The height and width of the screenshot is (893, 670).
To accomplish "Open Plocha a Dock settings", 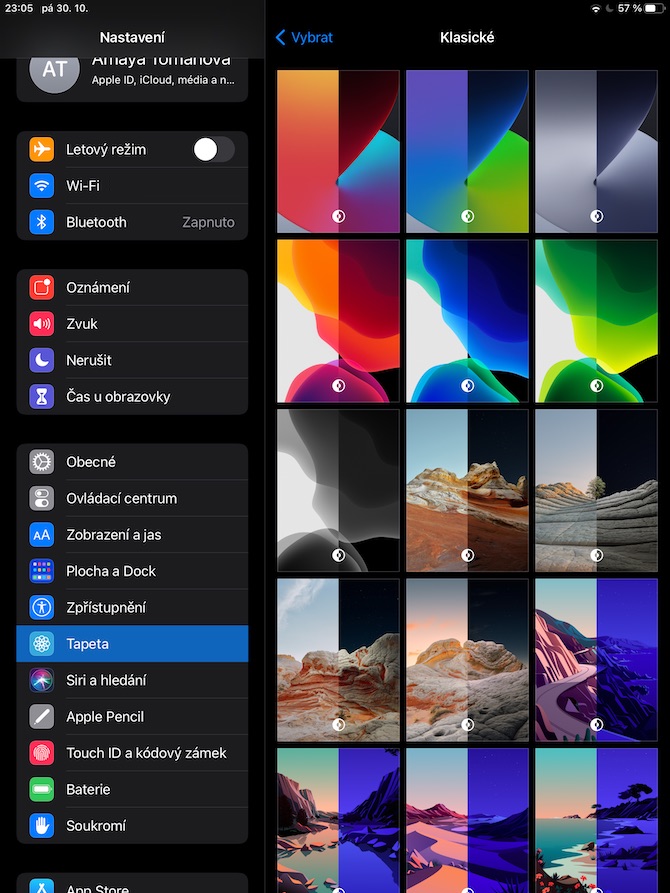I will click(132, 571).
